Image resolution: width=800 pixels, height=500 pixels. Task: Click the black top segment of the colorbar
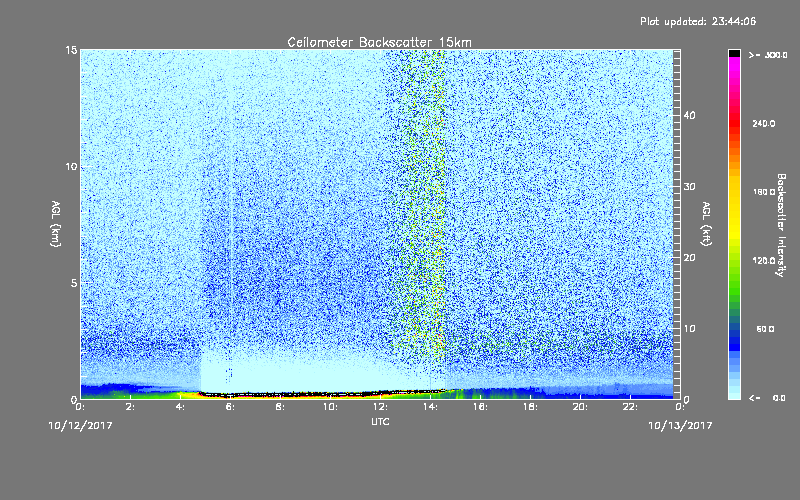pos(734,53)
